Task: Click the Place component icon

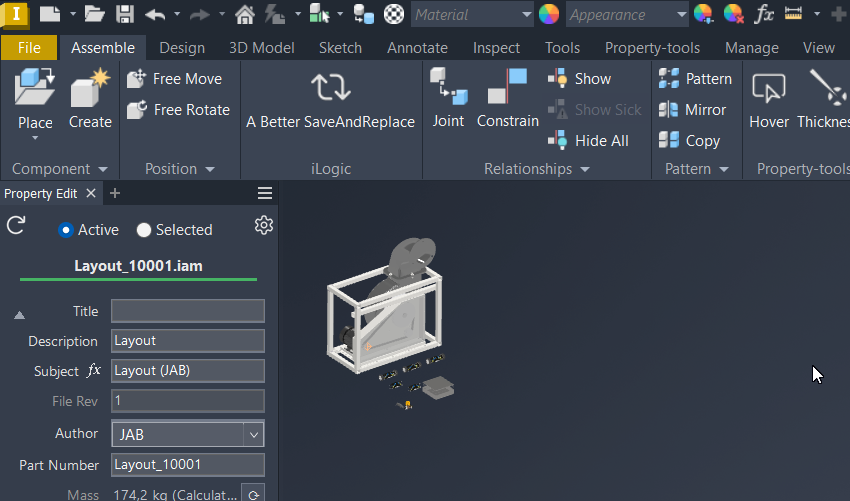Action: coord(35,87)
